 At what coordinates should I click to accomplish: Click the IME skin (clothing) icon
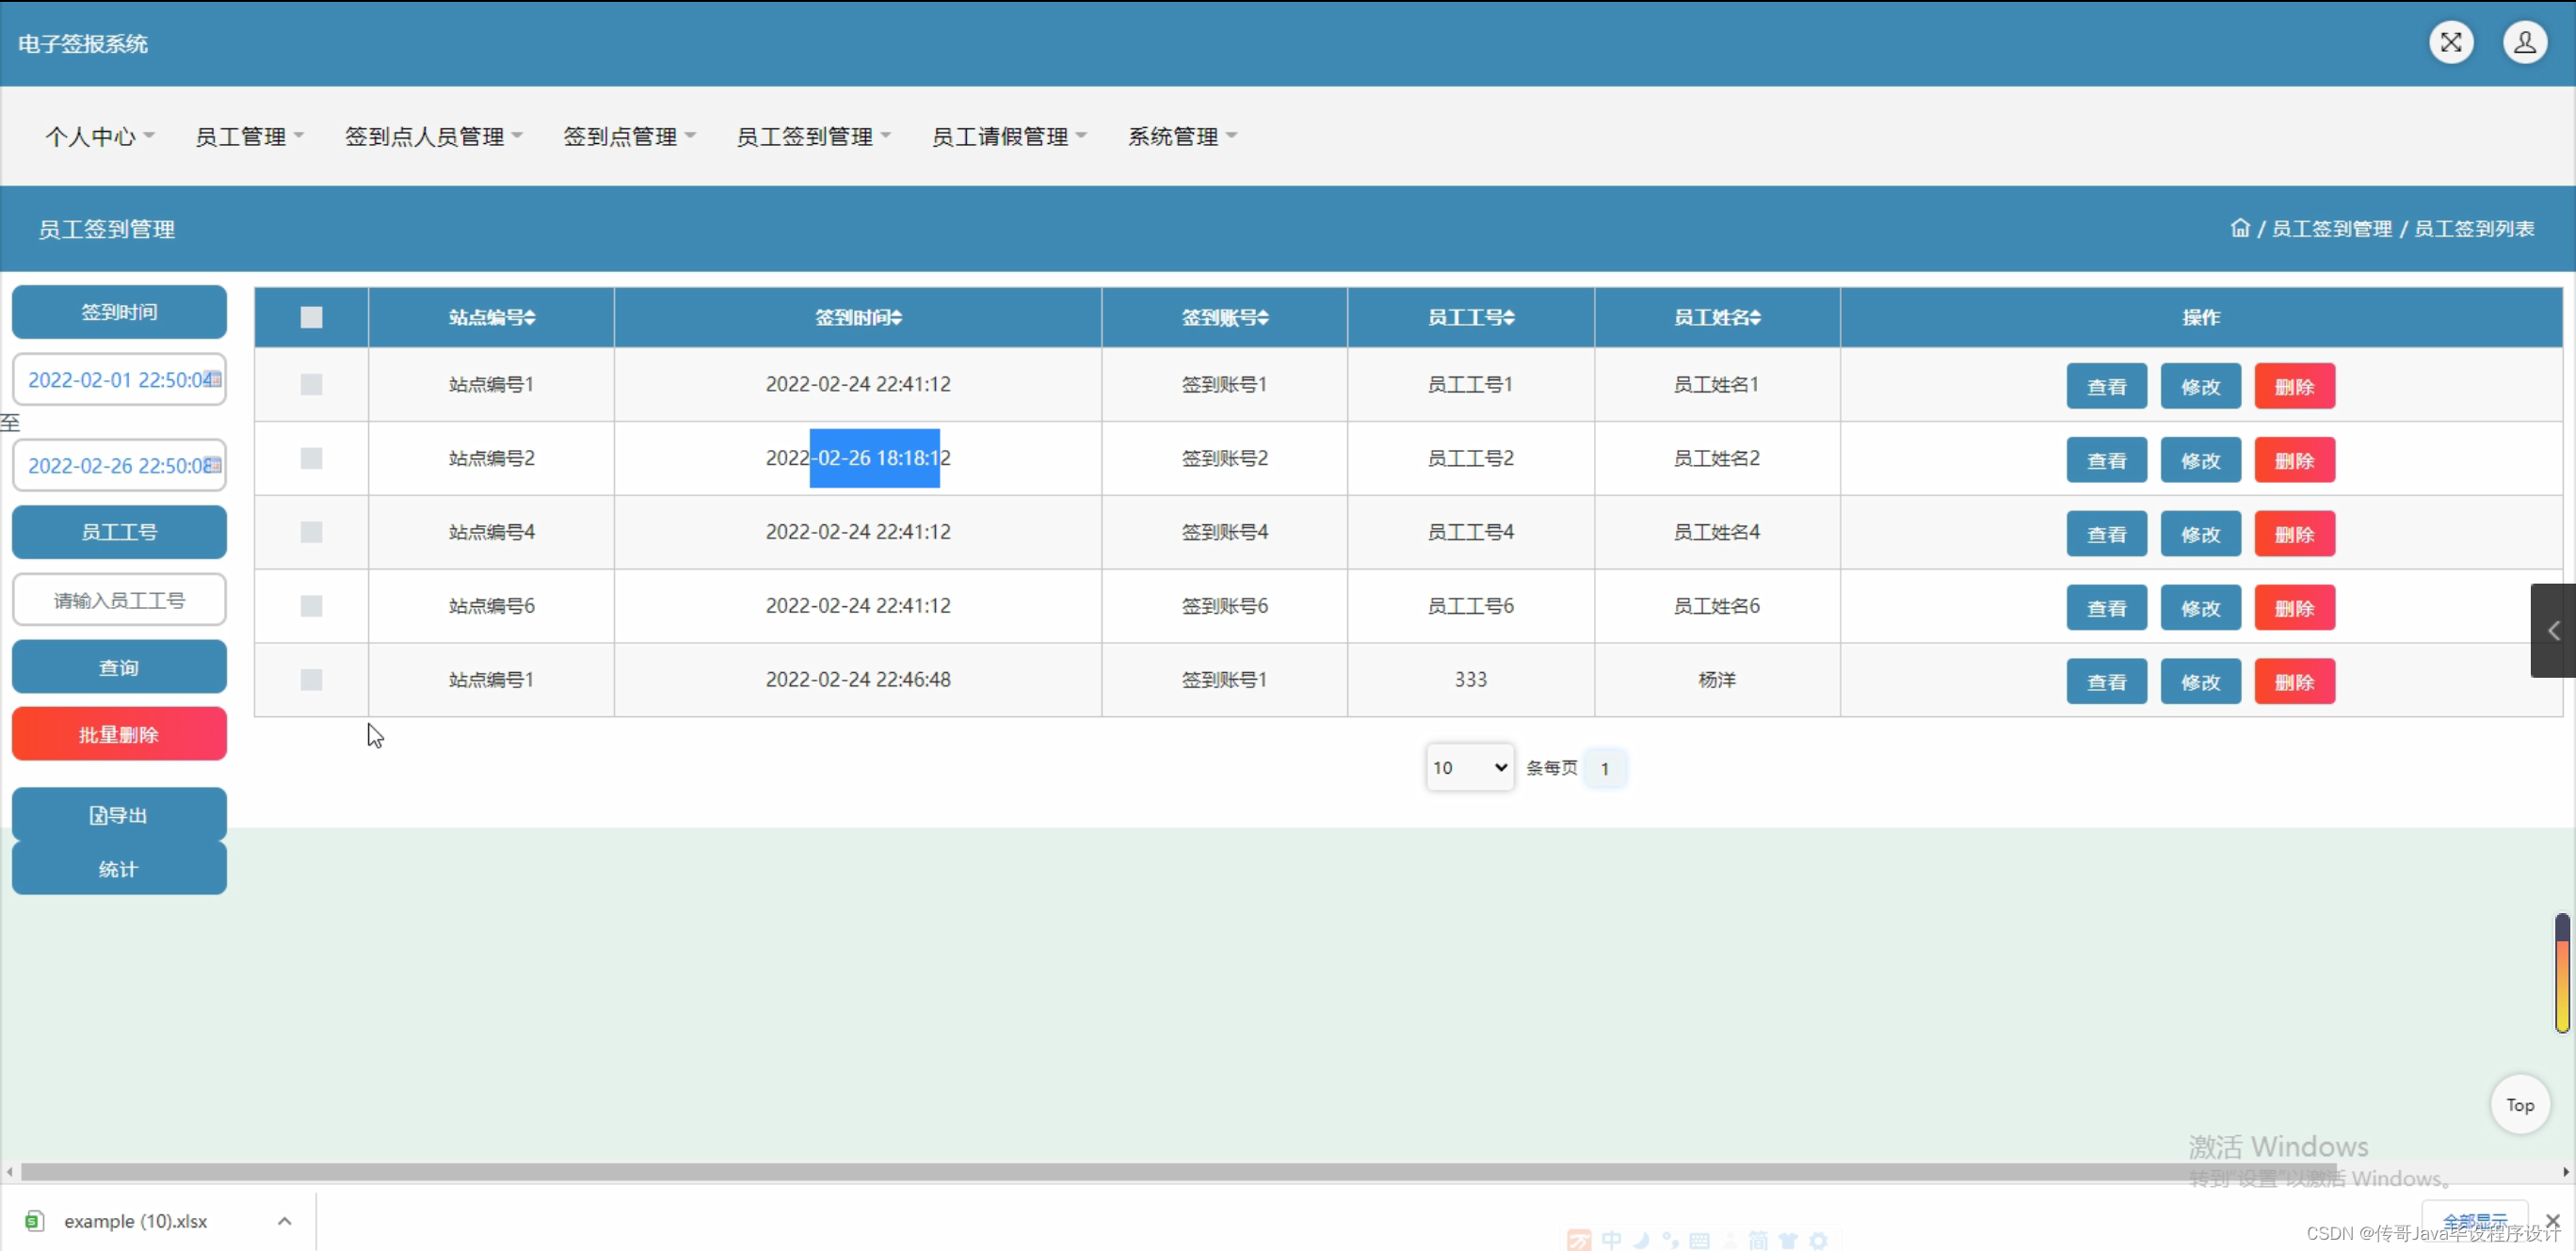1790,1240
